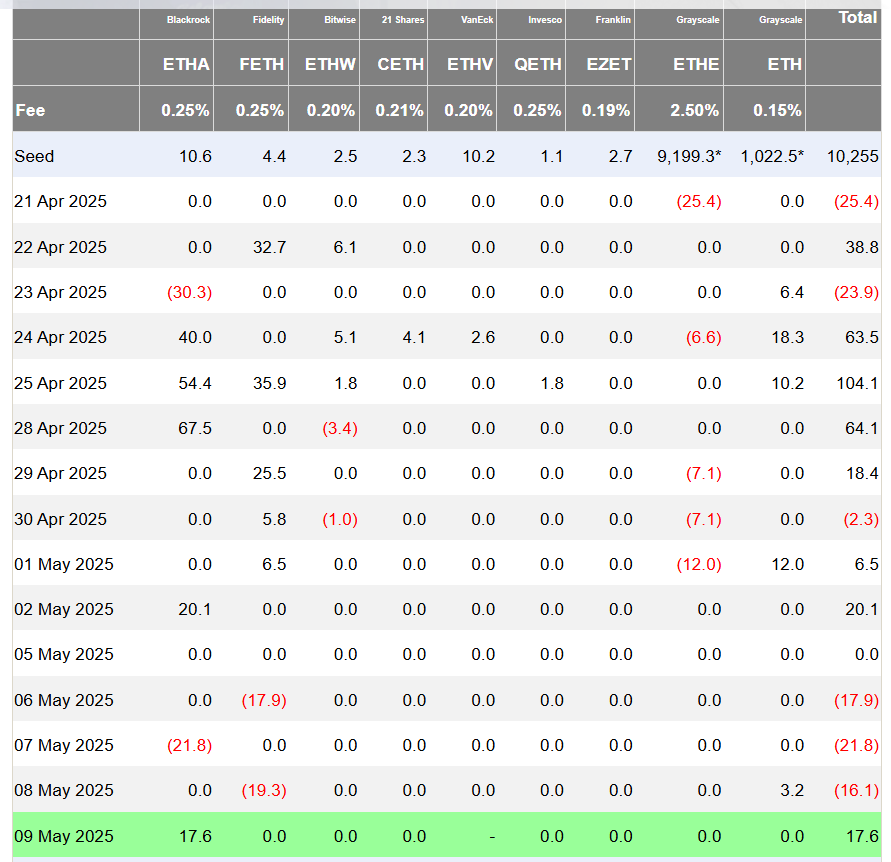Select the (1.0) ETHW outflow
This screenshot has width=891, height=862.
tap(340, 519)
